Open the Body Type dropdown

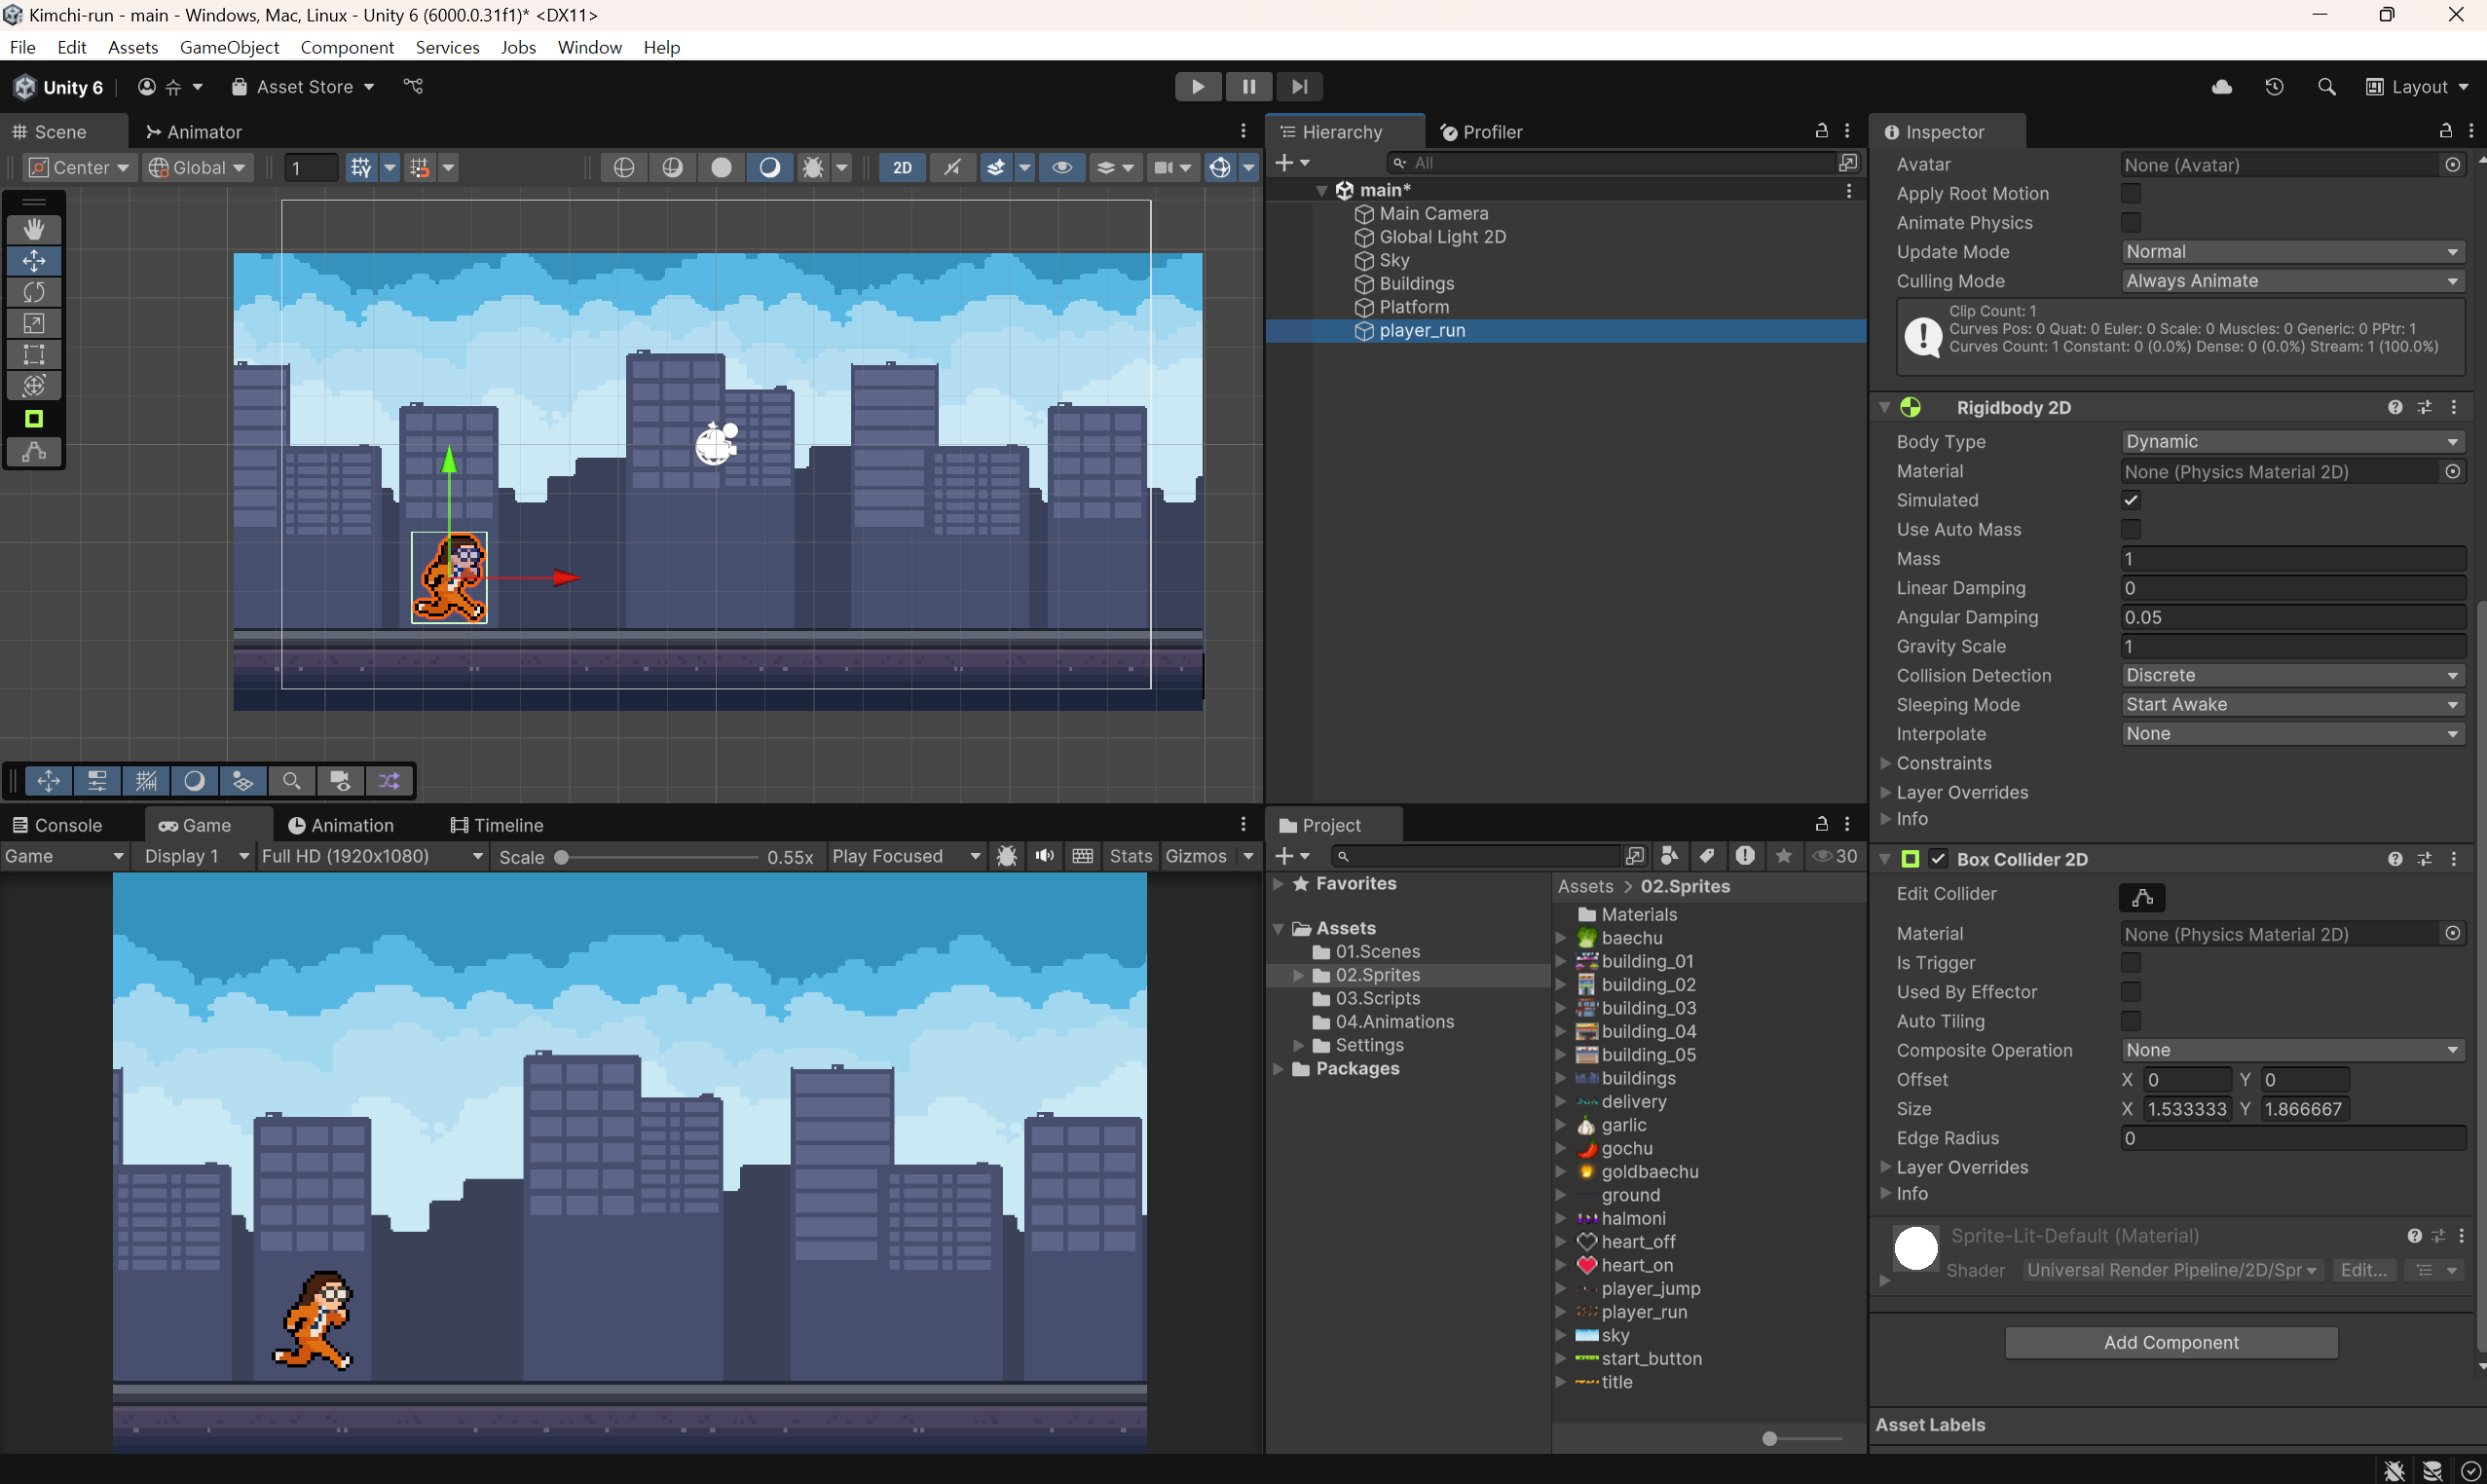[x=2291, y=442]
